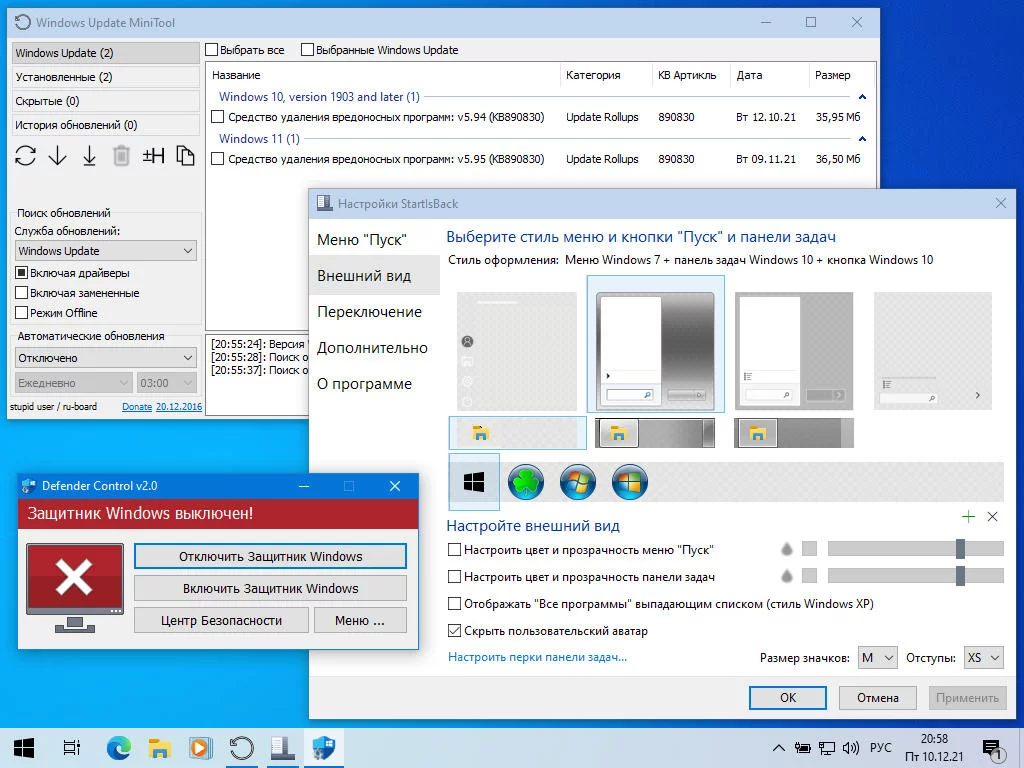Select the green clover Start button icon
Viewport: 1024px width, 768px height.
coord(526,482)
